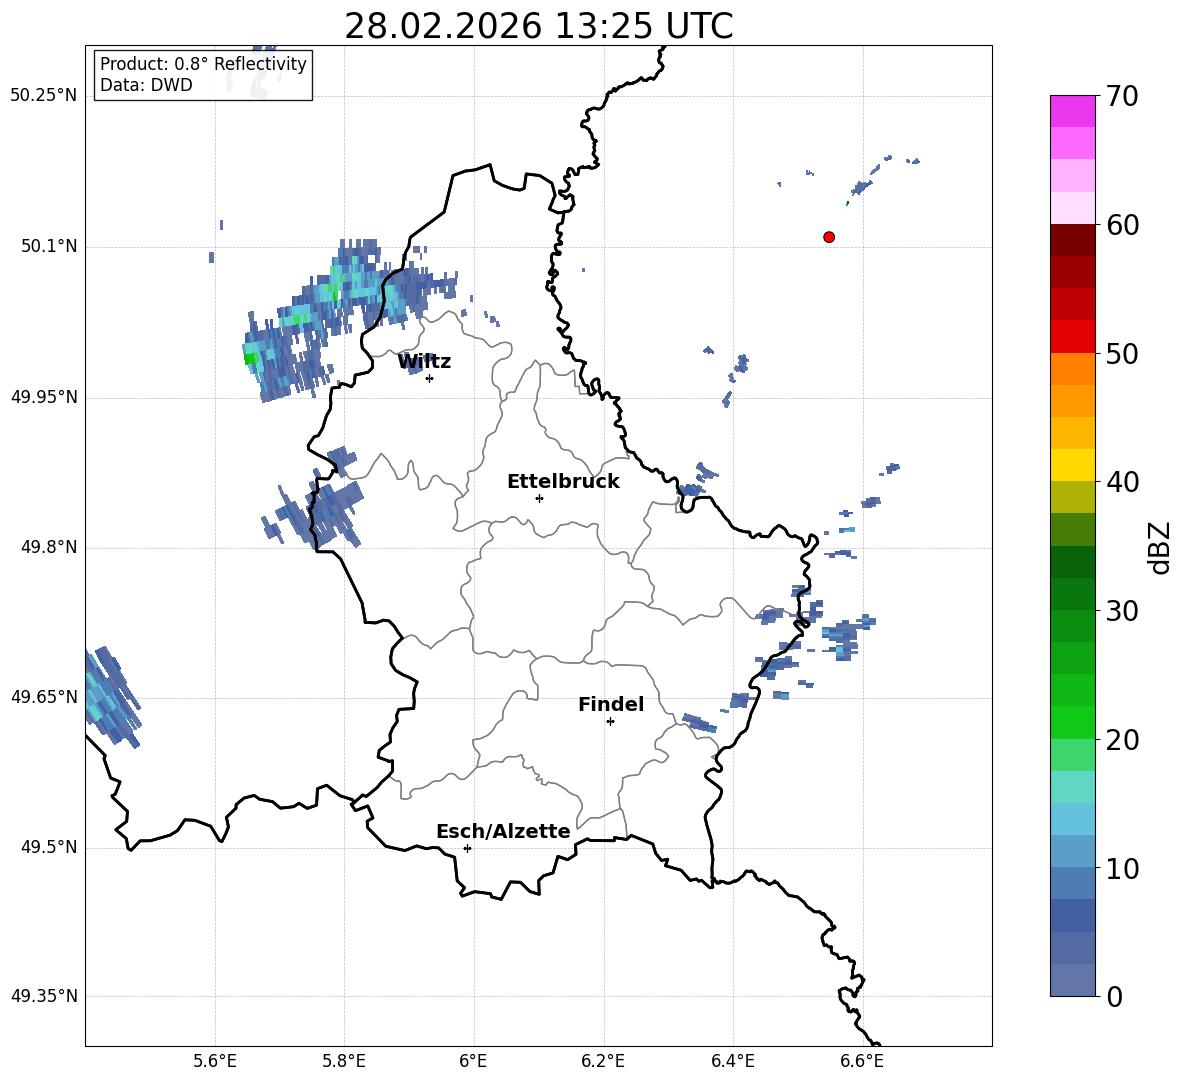Click the dark red colorbar band below 60
Viewport: 1184px width, 1081px height.
pyautogui.click(x=1072, y=240)
